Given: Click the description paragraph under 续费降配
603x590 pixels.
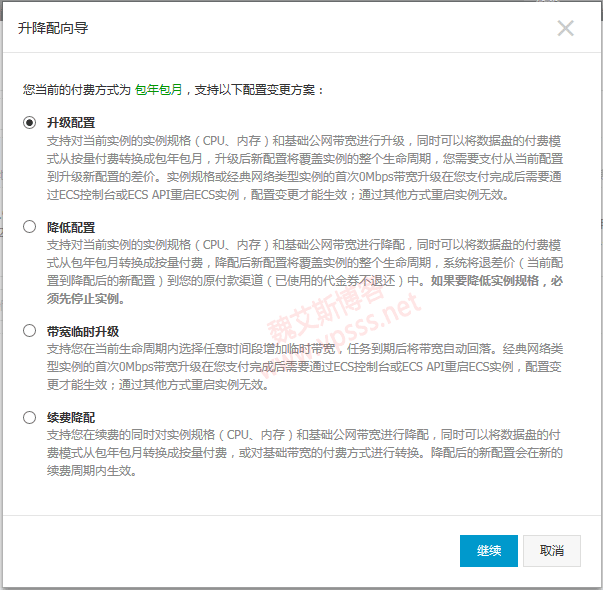Looking at the screenshot, I should [x=300, y=453].
